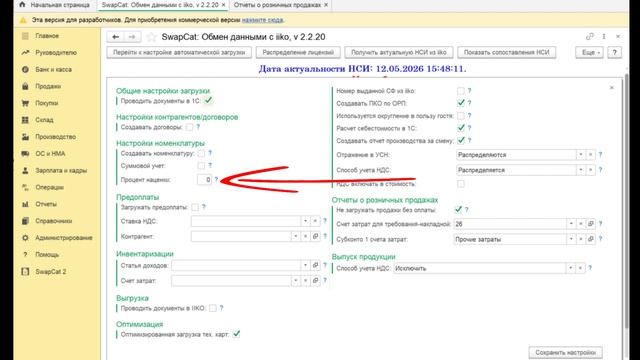The width and height of the screenshot is (640, 360).
Task: Toggle Создавать отчет производства за смену checkbox
Action: coord(461,140)
